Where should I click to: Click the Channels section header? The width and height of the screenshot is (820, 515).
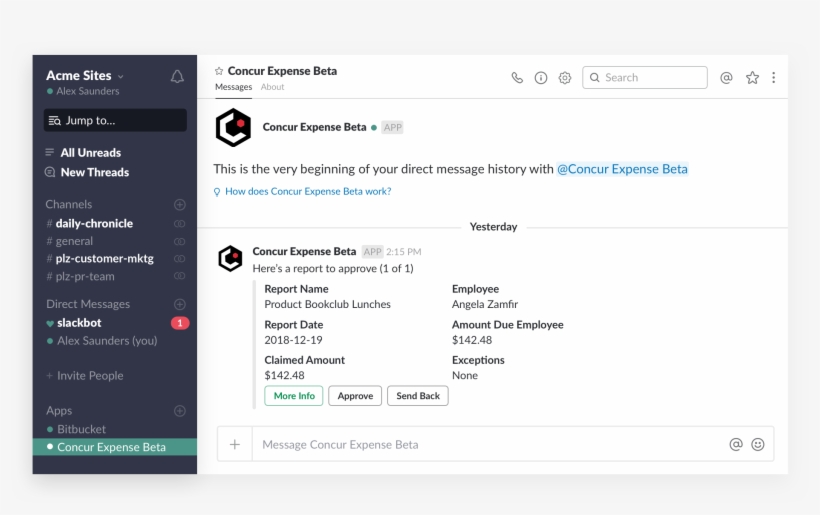pos(69,204)
